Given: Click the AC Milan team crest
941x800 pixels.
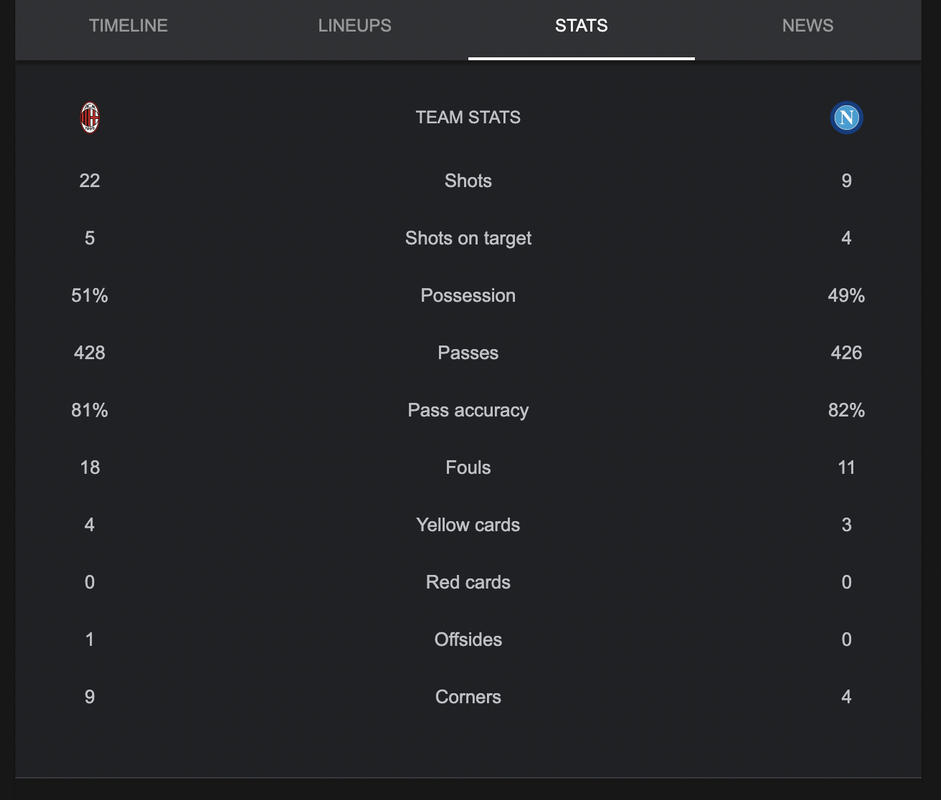Looking at the screenshot, I should tap(89, 118).
